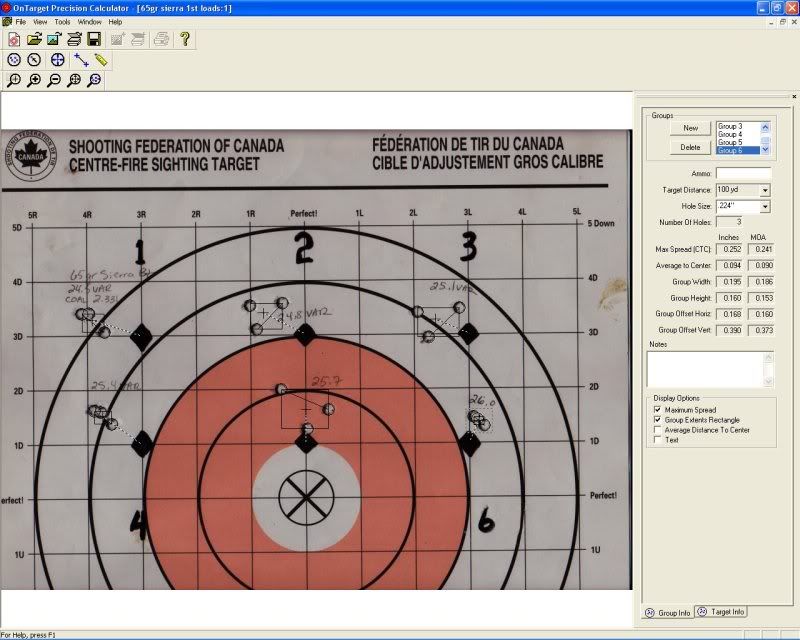The height and width of the screenshot is (640, 800).
Task: Enable Average Distance To Center option
Action: [658, 430]
